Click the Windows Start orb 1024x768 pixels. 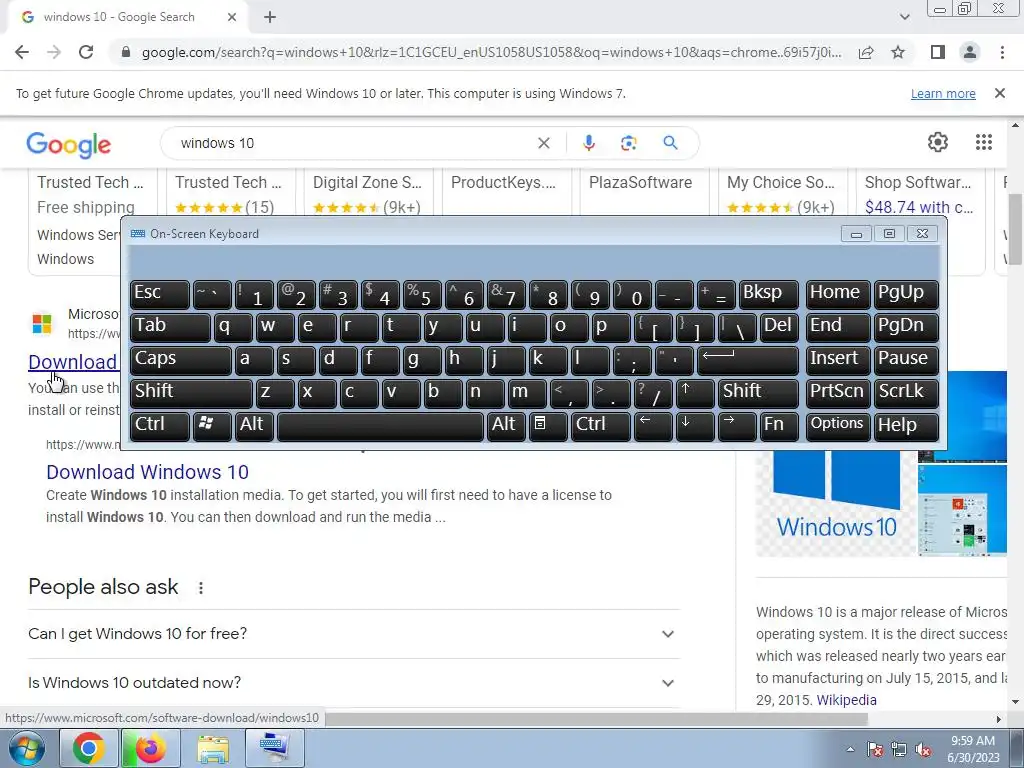pos(27,748)
